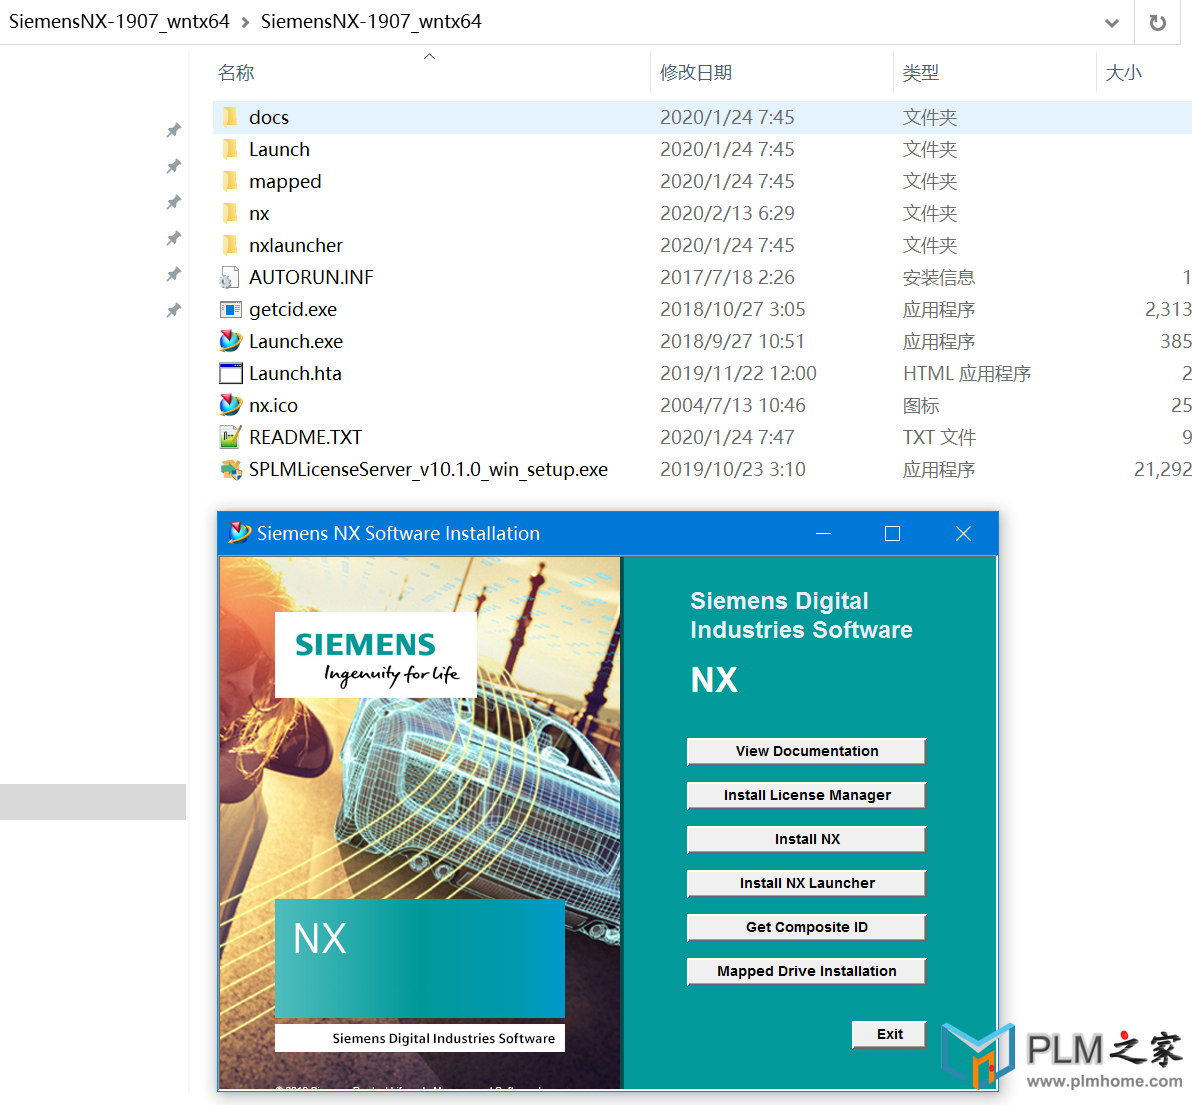Minimize the Siemens NX installation window
Screen dimensions: 1192x1105
[823, 534]
